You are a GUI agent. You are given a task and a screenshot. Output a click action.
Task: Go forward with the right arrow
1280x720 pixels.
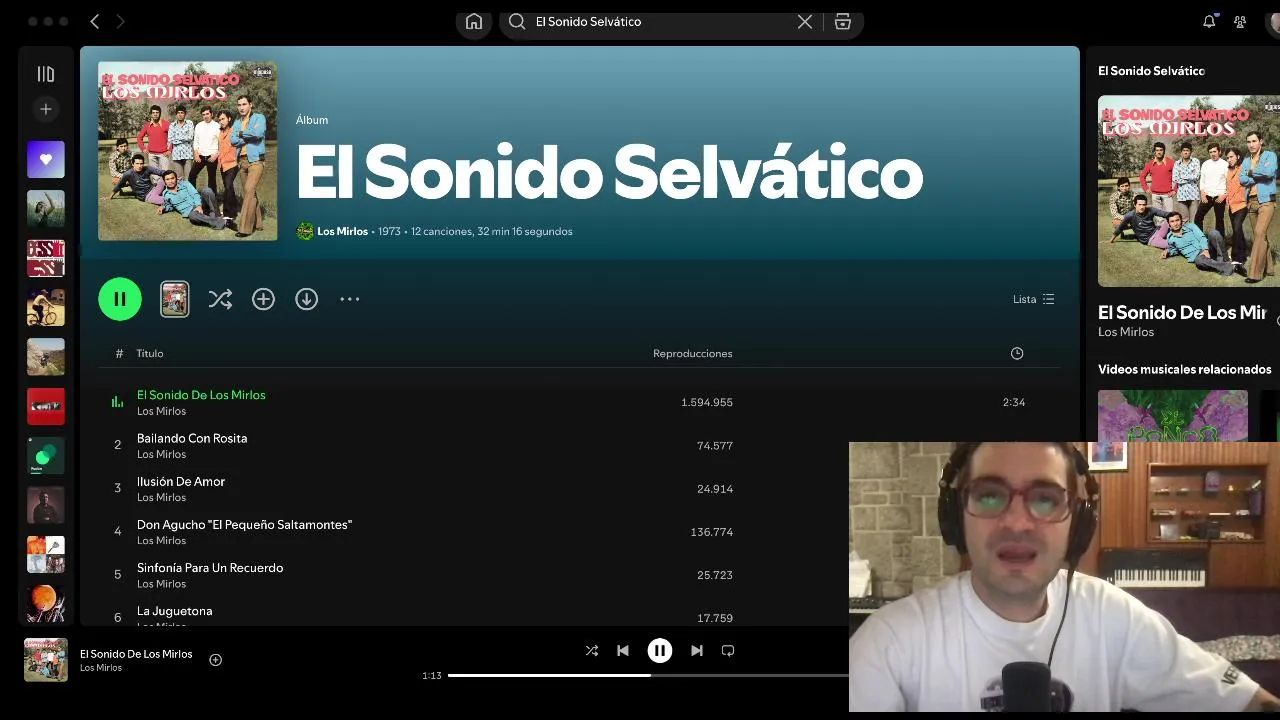pos(120,21)
